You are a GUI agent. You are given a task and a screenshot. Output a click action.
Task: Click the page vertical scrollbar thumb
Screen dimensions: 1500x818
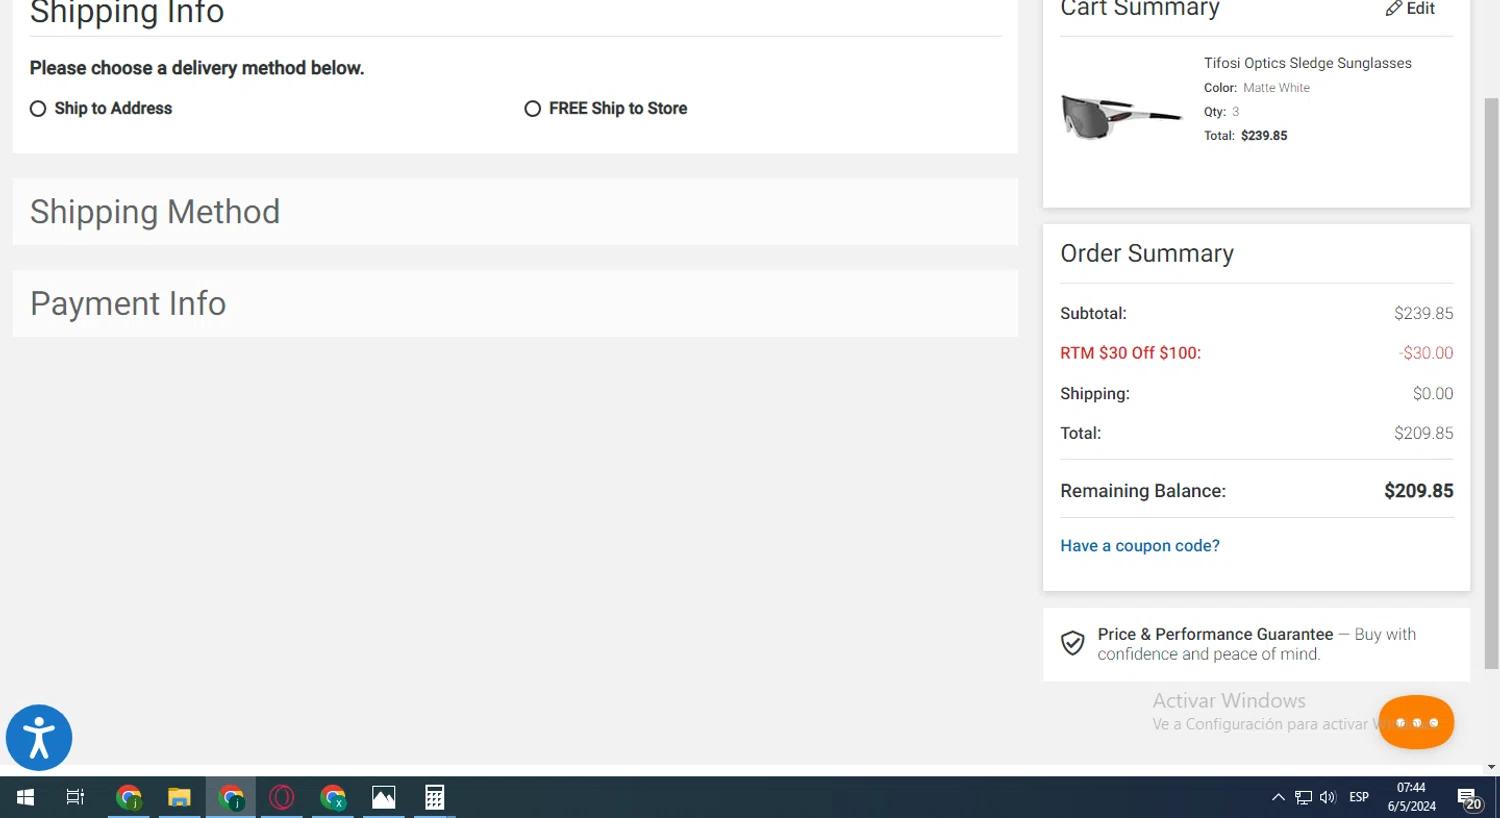coord(1491,383)
